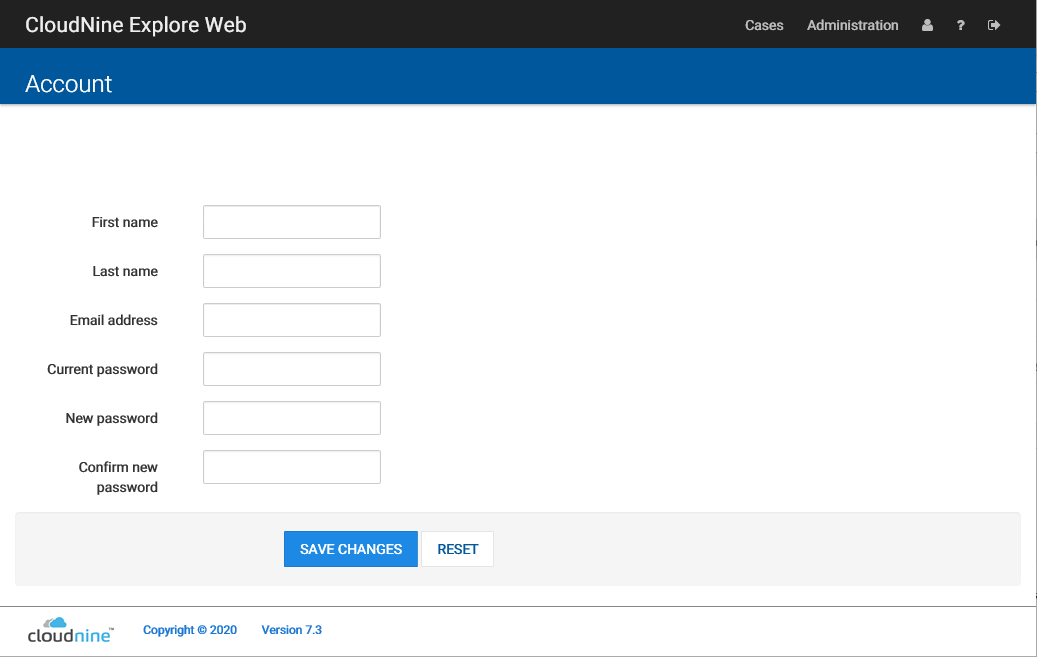
Task: Focus the Confirm new password field
Action: click(x=292, y=466)
